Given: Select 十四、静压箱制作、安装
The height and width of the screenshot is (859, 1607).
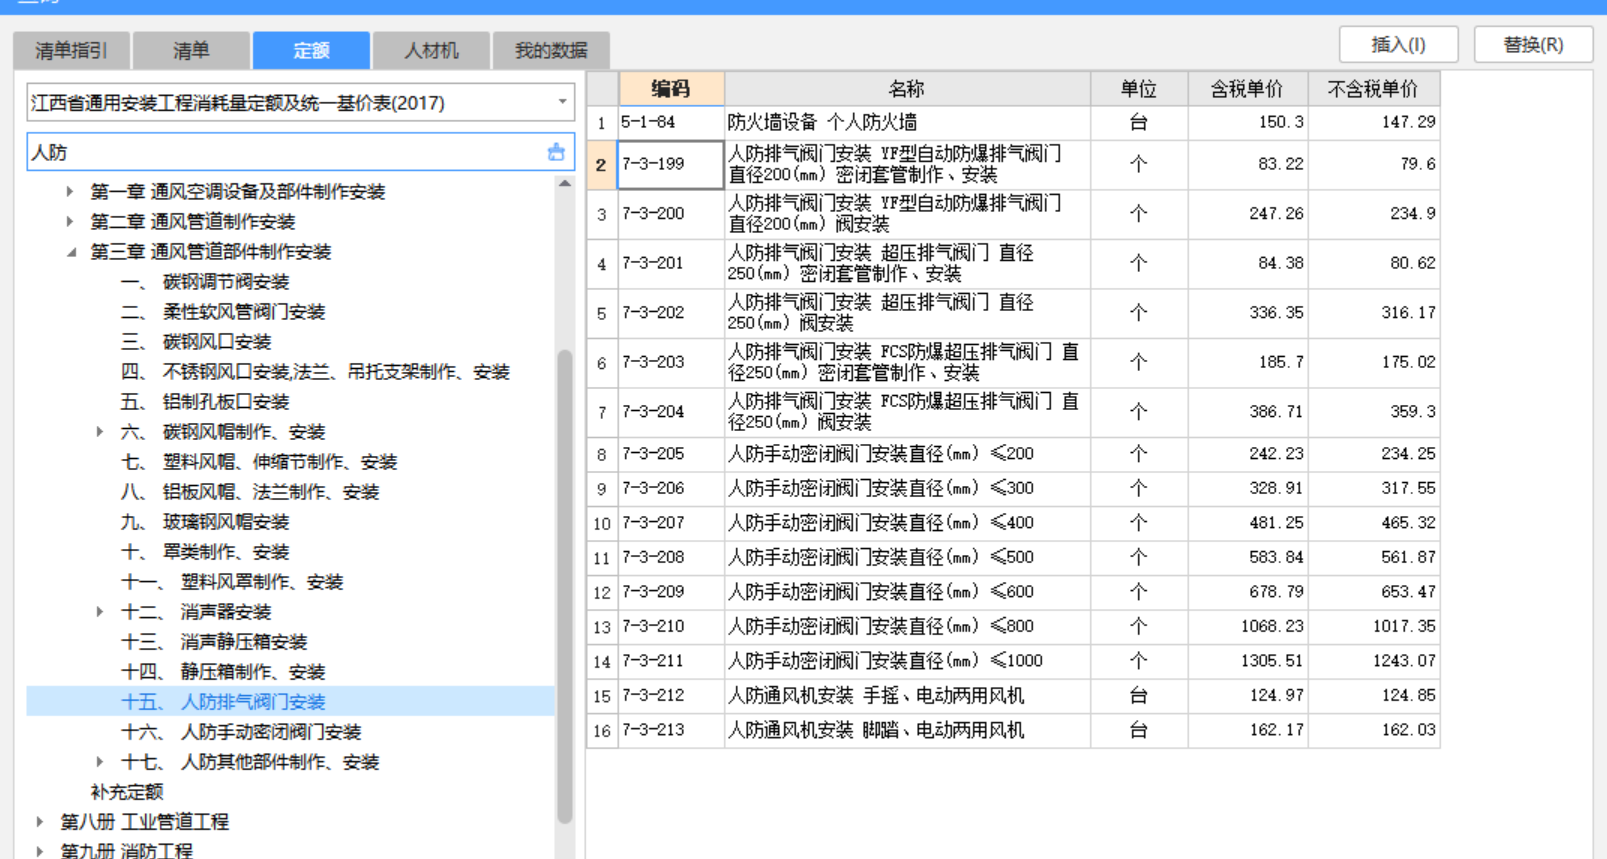Looking at the screenshot, I should pyautogui.click(x=223, y=672).
